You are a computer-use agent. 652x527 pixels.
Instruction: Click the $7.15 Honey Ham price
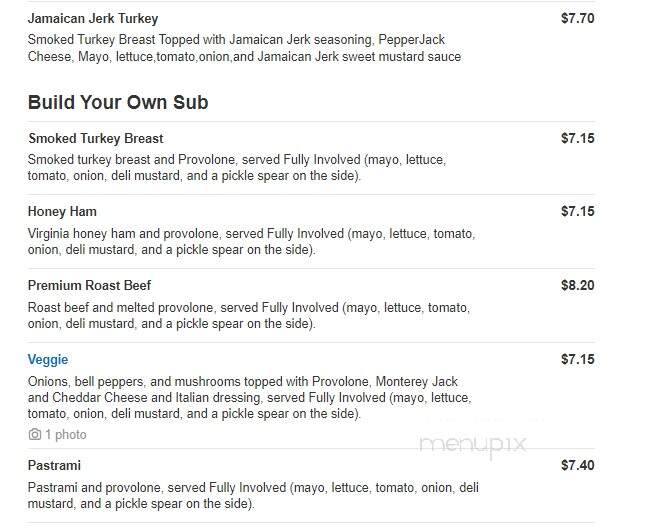coord(578,211)
